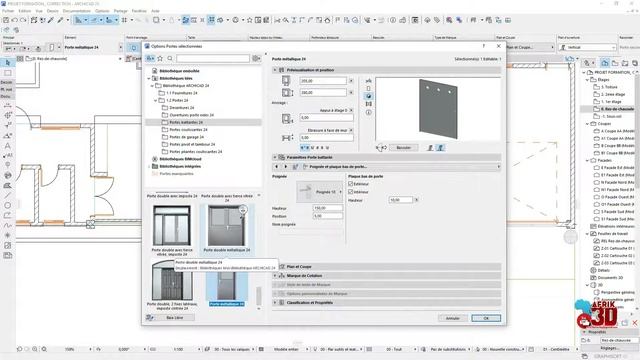The height and width of the screenshot is (360, 640).
Task: Toggle the height field lock button
Action: 351,93
